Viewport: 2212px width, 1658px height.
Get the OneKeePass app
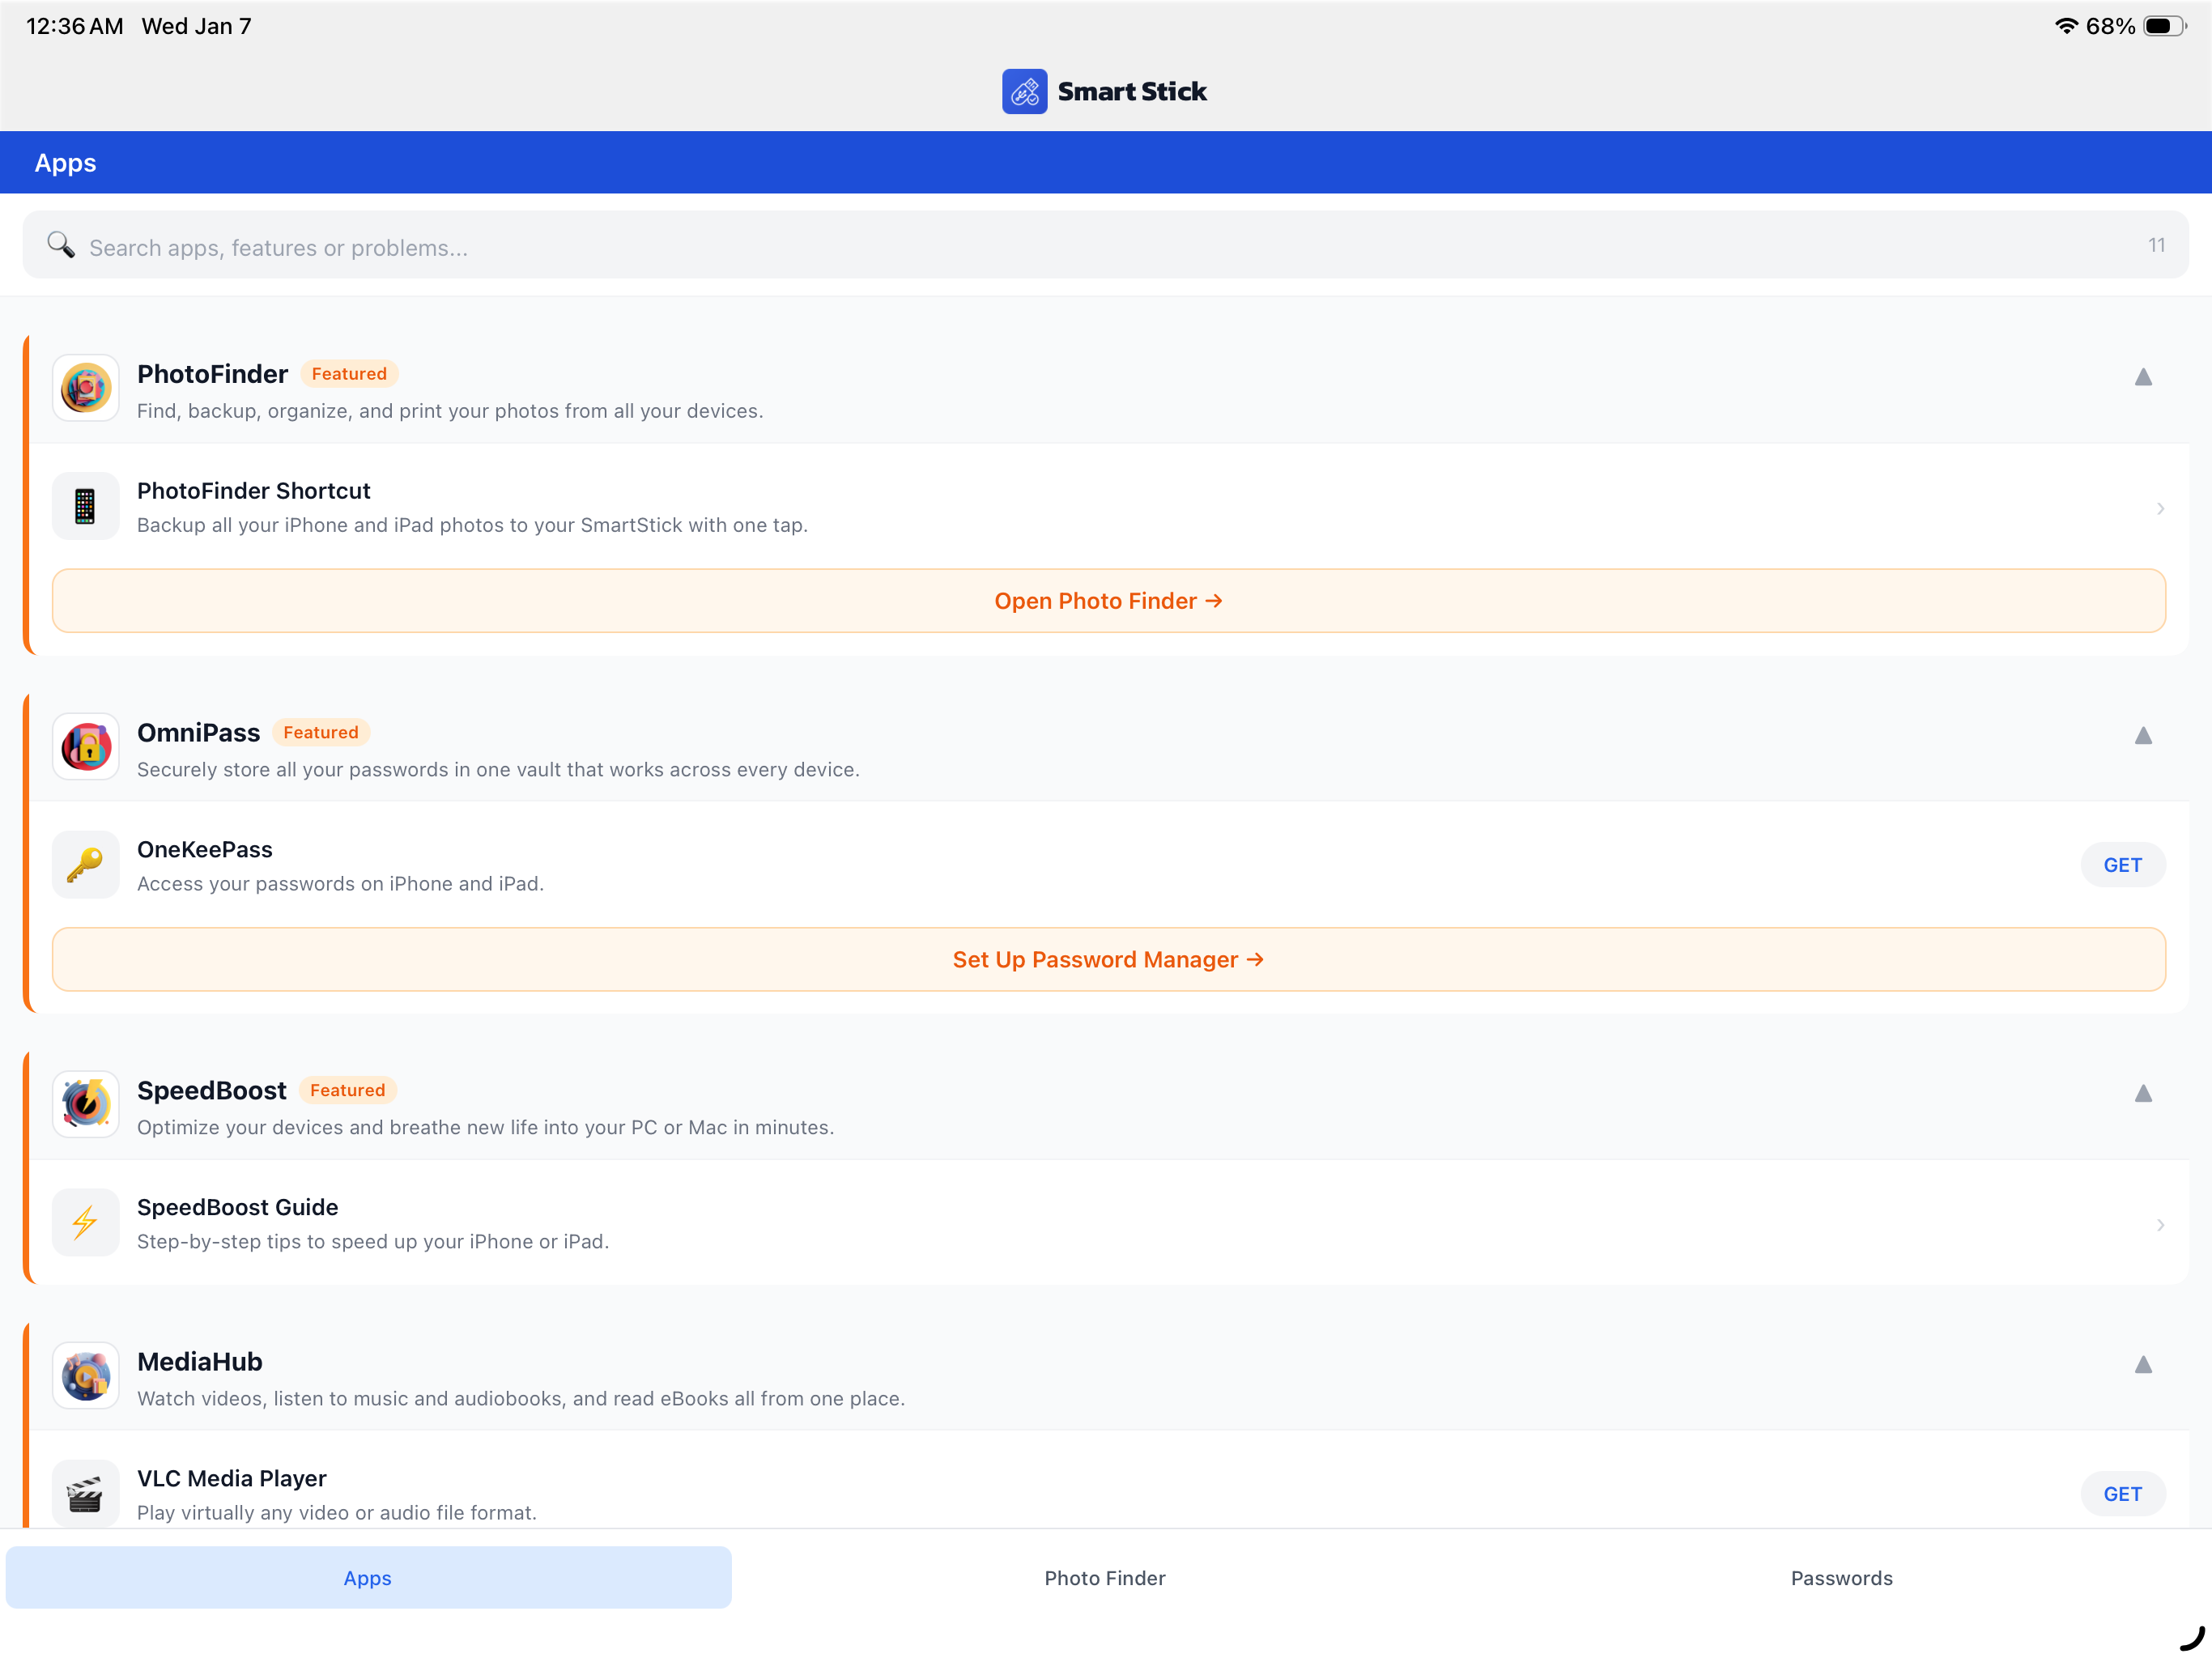tap(2123, 865)
